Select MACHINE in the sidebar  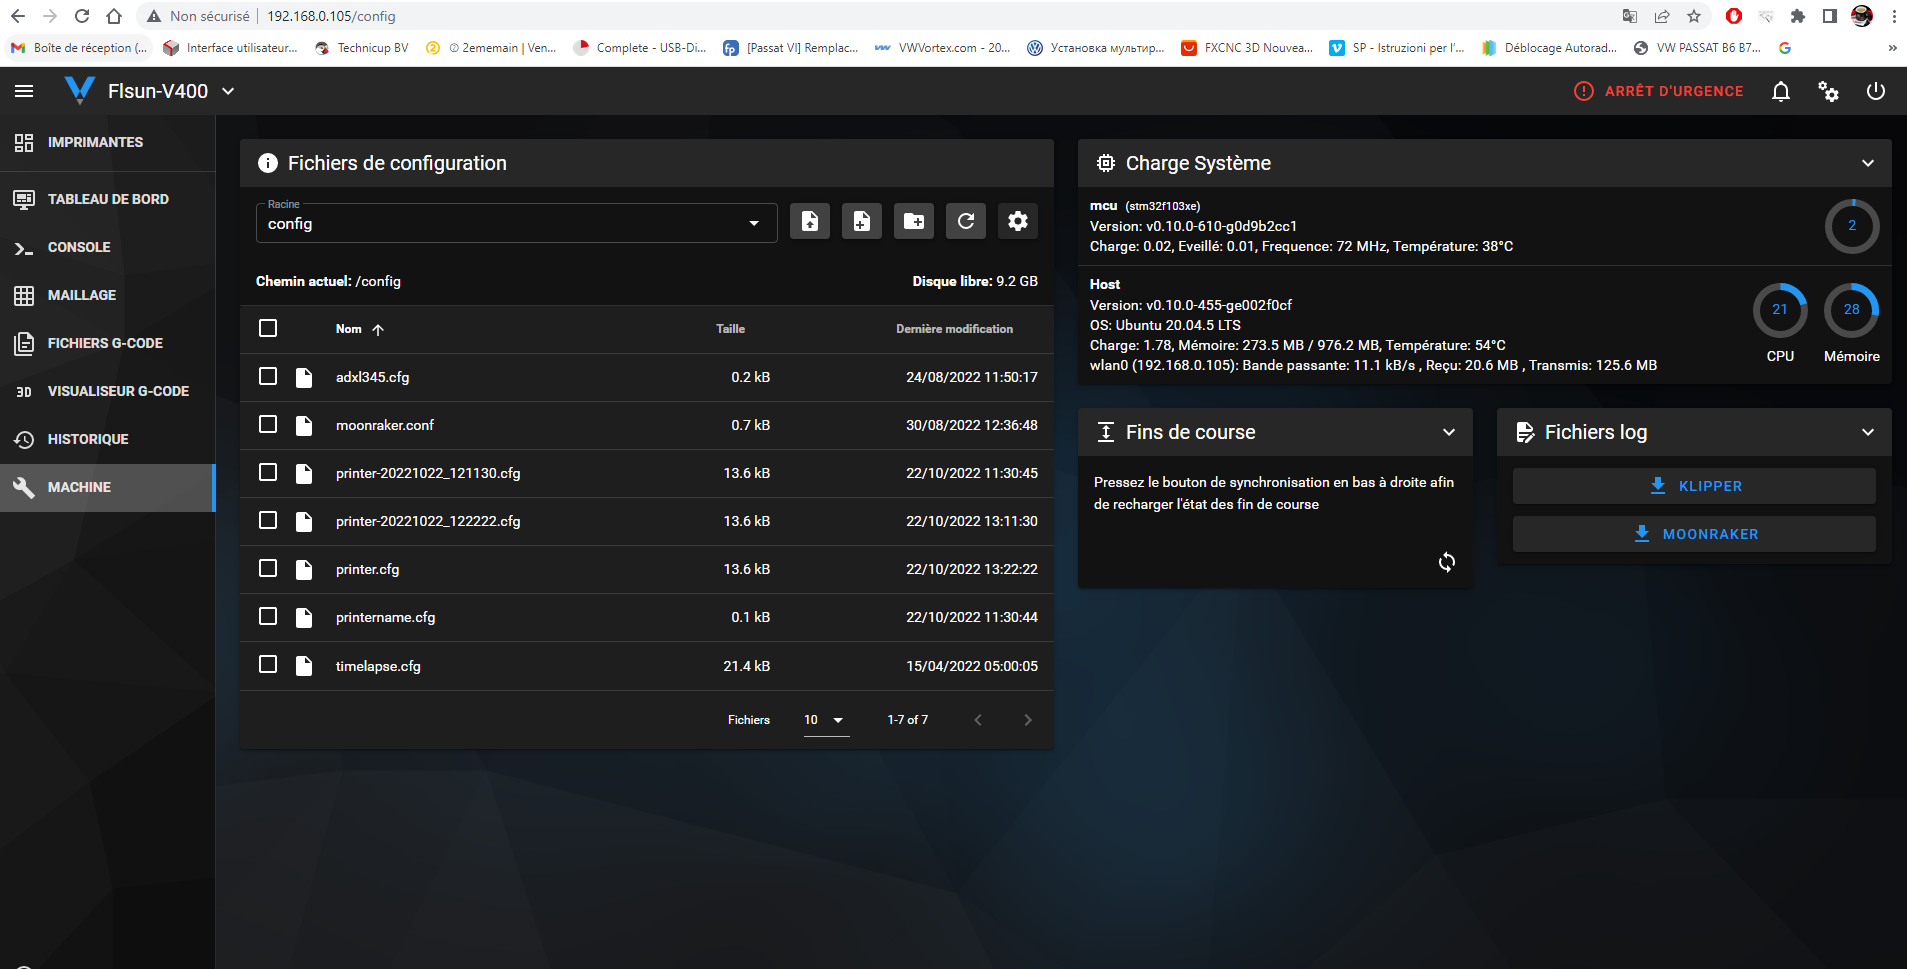pos(107,487)
